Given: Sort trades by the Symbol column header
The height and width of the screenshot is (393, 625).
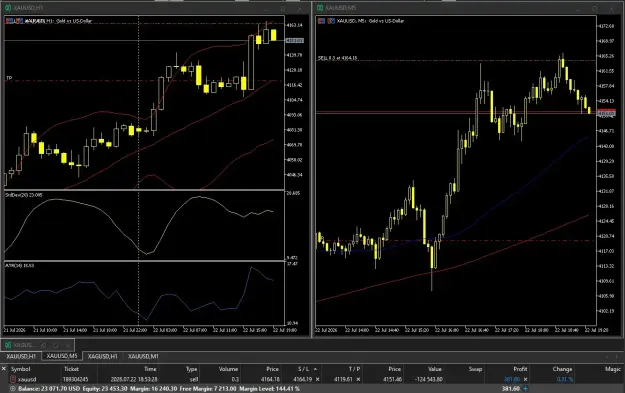Looking at the screenshot, I should (20, 369).
